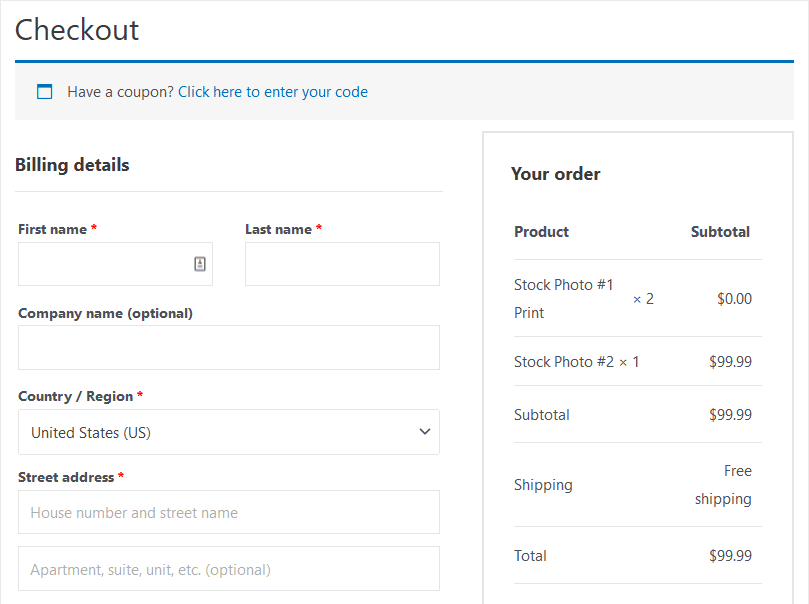Click the Billing details heading
Viewport: 809px width, 604px height.
72,164
